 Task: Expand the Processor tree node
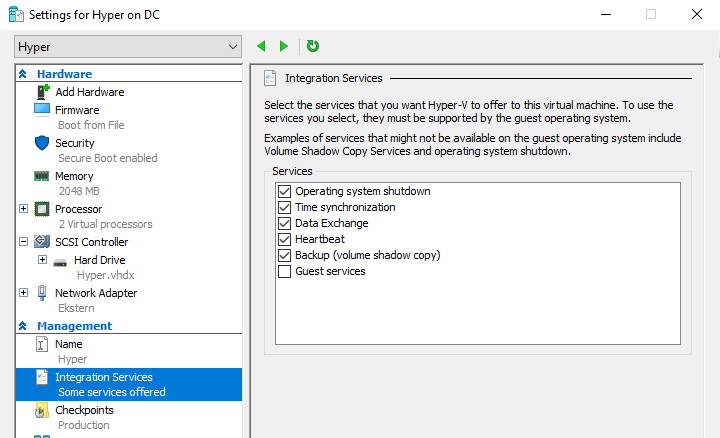23,209
